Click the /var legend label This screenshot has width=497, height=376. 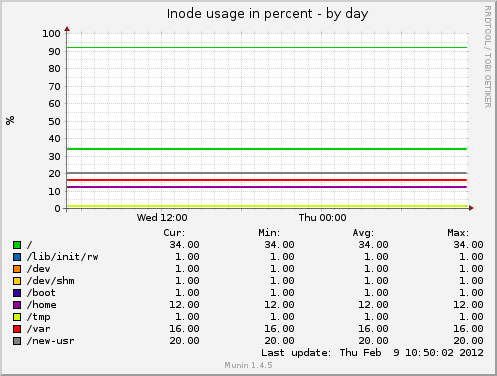pyautogui.click(x=39, y=329)
